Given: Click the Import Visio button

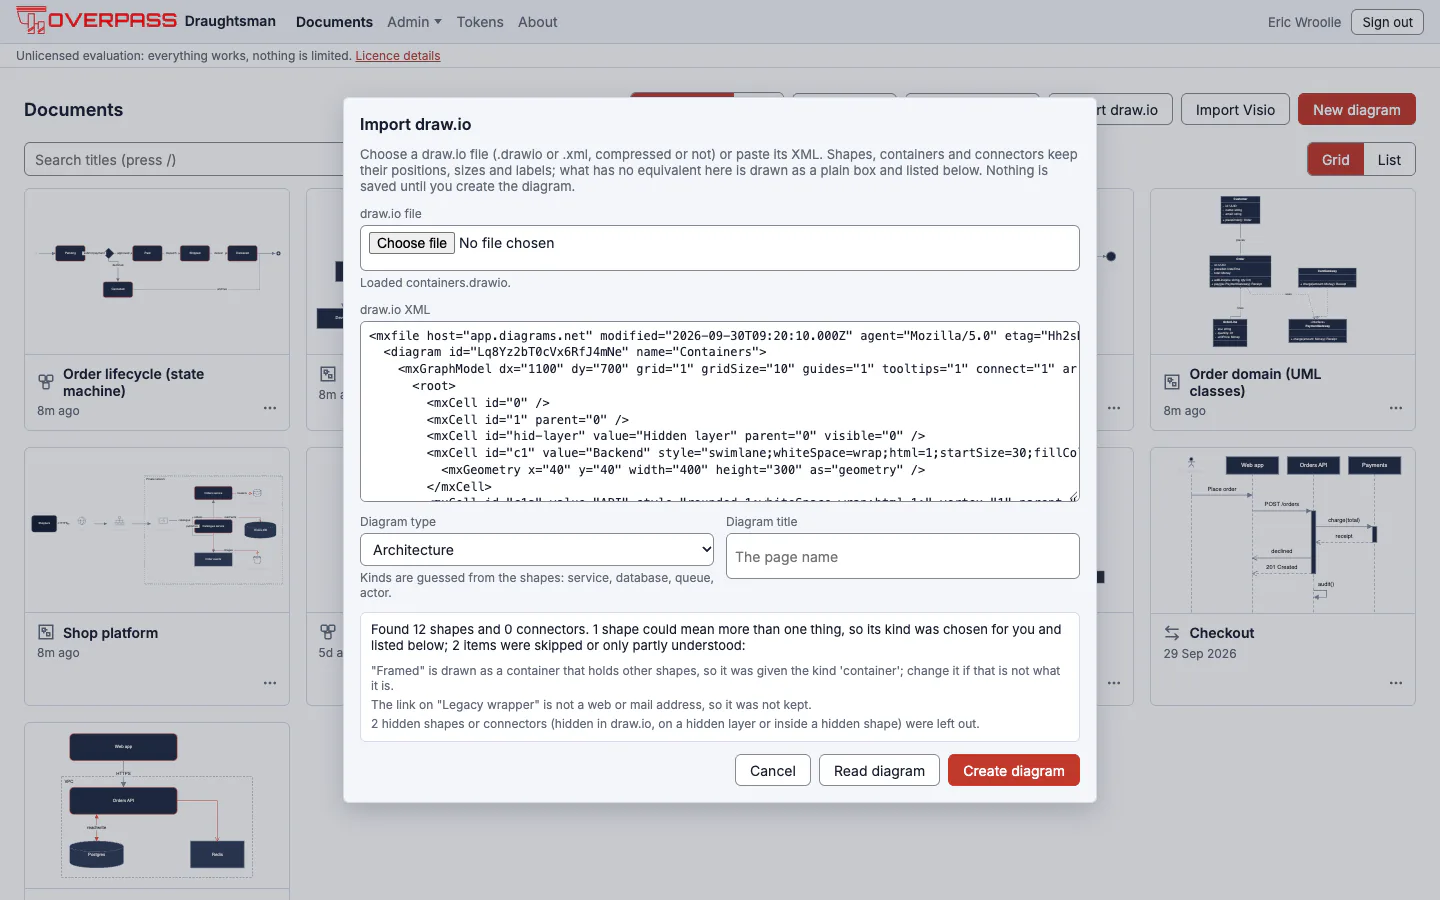Looking at the screenshot, I should (x=1235, y=110).
